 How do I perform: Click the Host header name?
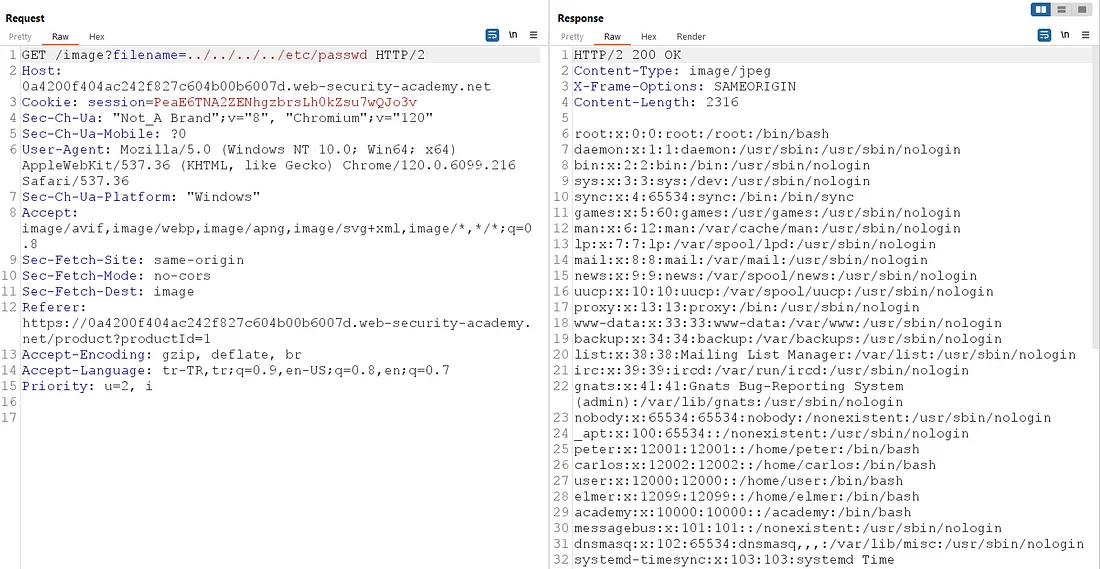pos(39,71)
